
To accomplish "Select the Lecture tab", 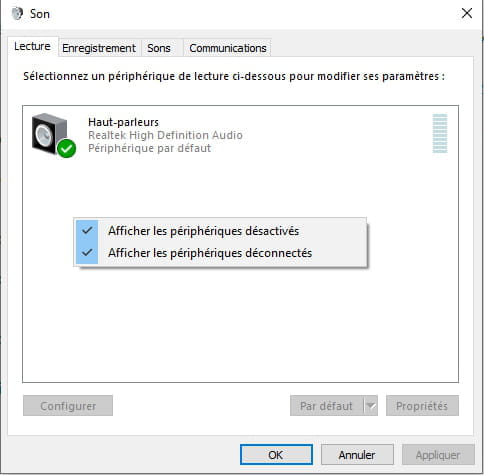I will [32, 46].
